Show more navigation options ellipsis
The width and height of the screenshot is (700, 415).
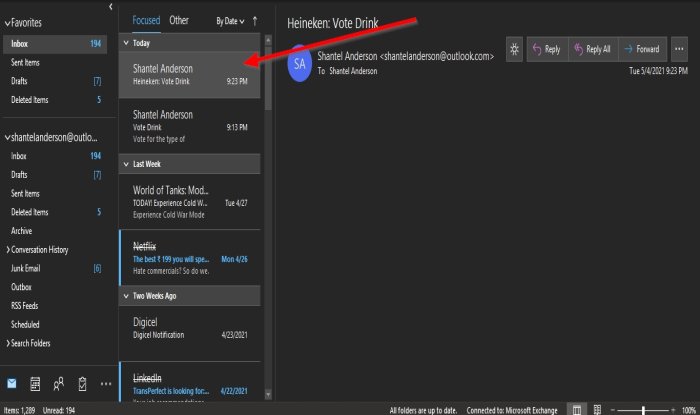click(x=106, y=384)
